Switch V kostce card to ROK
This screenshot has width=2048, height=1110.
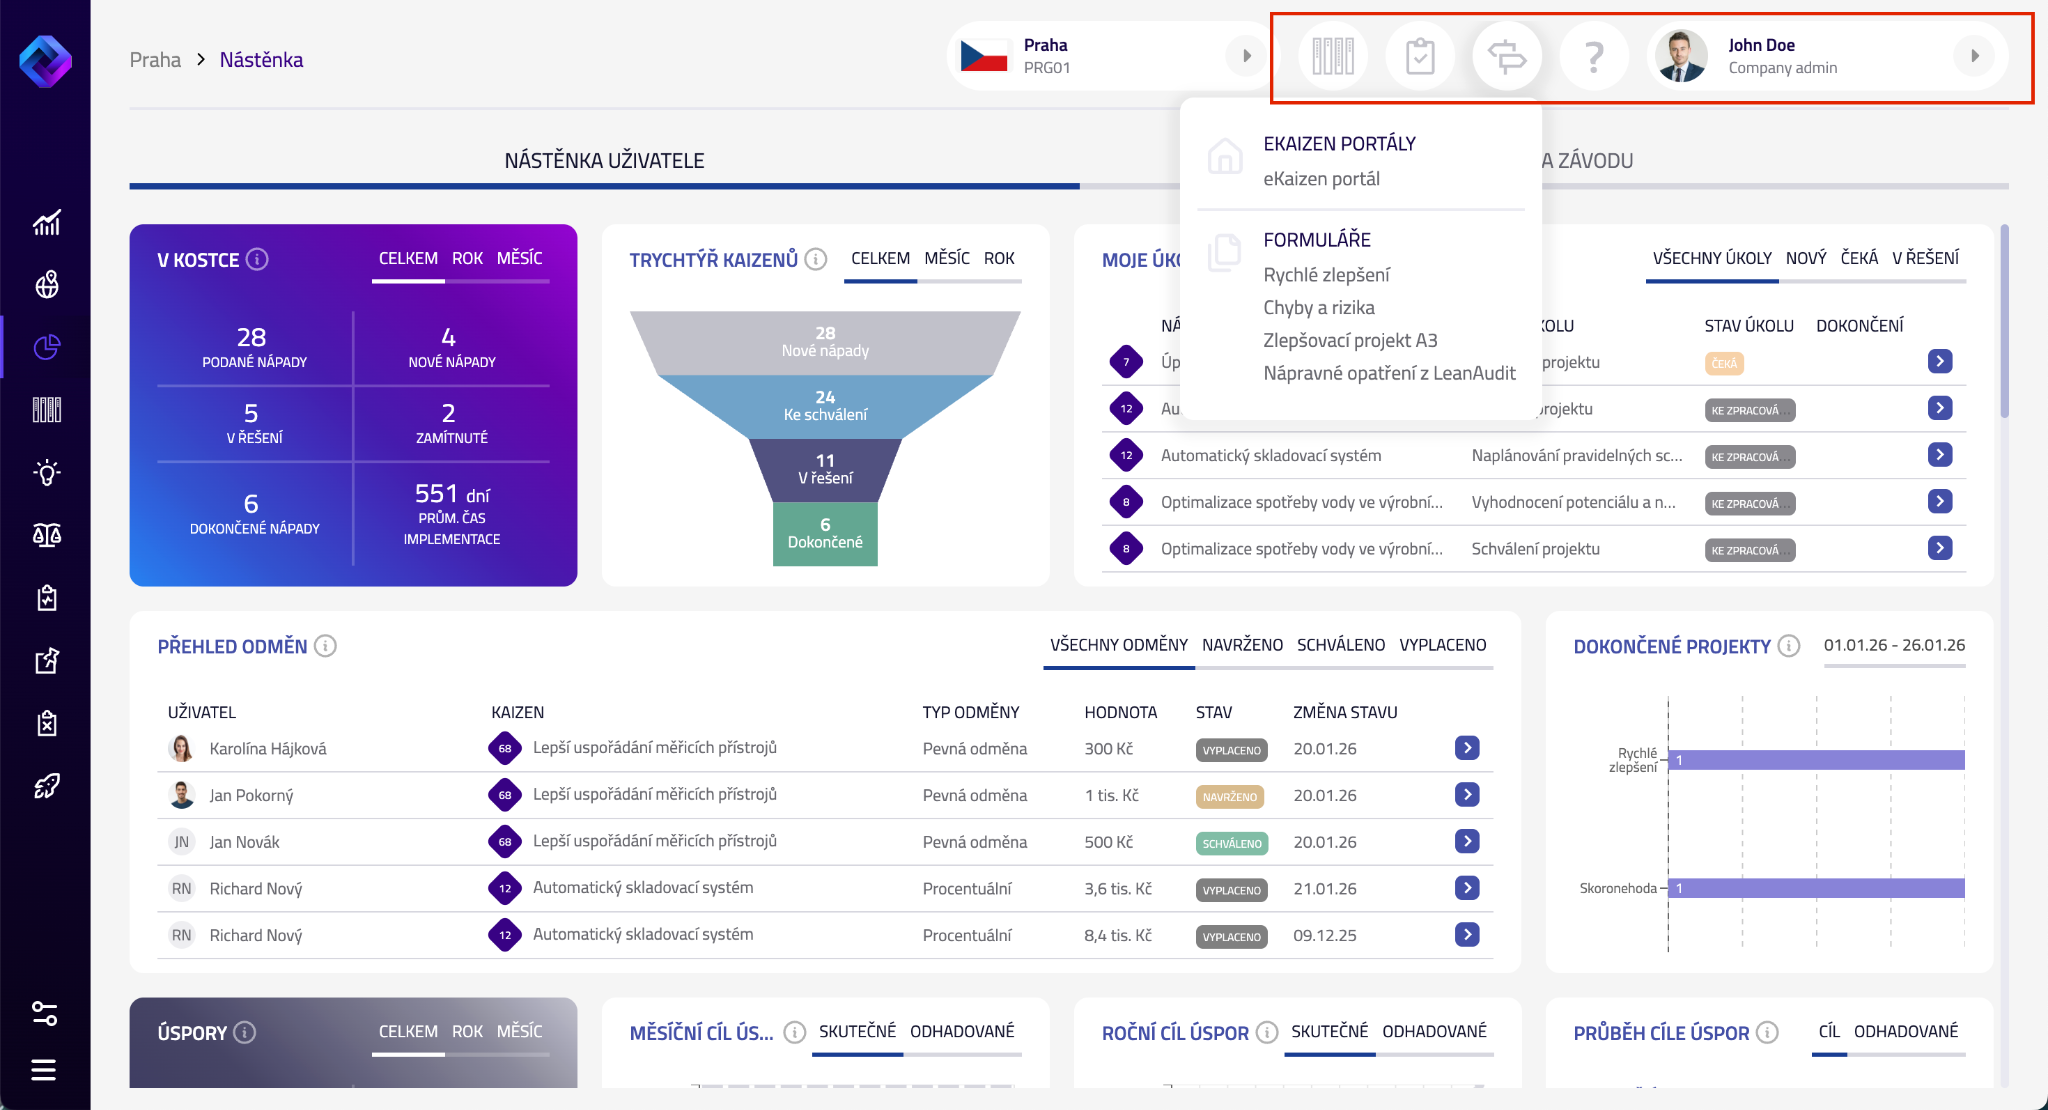coord(467,258)
